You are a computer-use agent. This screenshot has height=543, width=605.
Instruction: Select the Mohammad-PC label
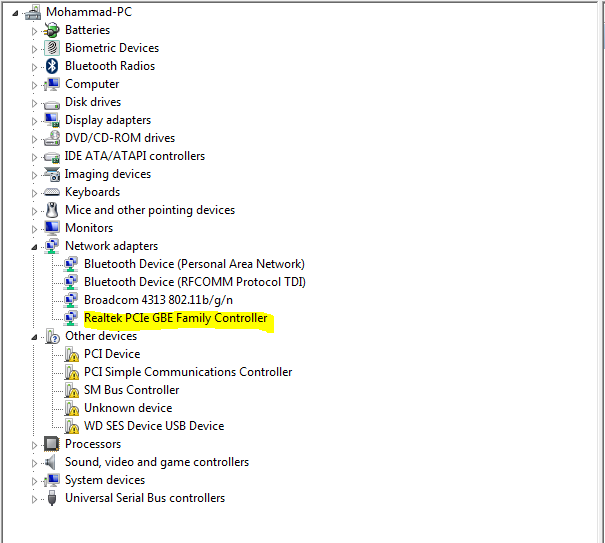pos(89,12)
